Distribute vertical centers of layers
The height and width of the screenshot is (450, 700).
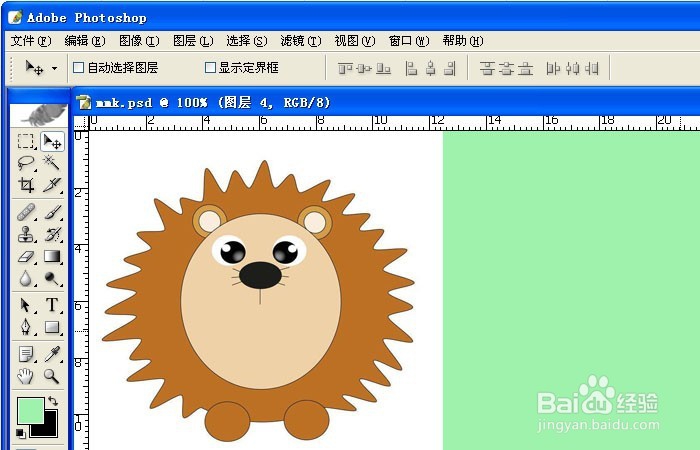(x=507, y=68)
